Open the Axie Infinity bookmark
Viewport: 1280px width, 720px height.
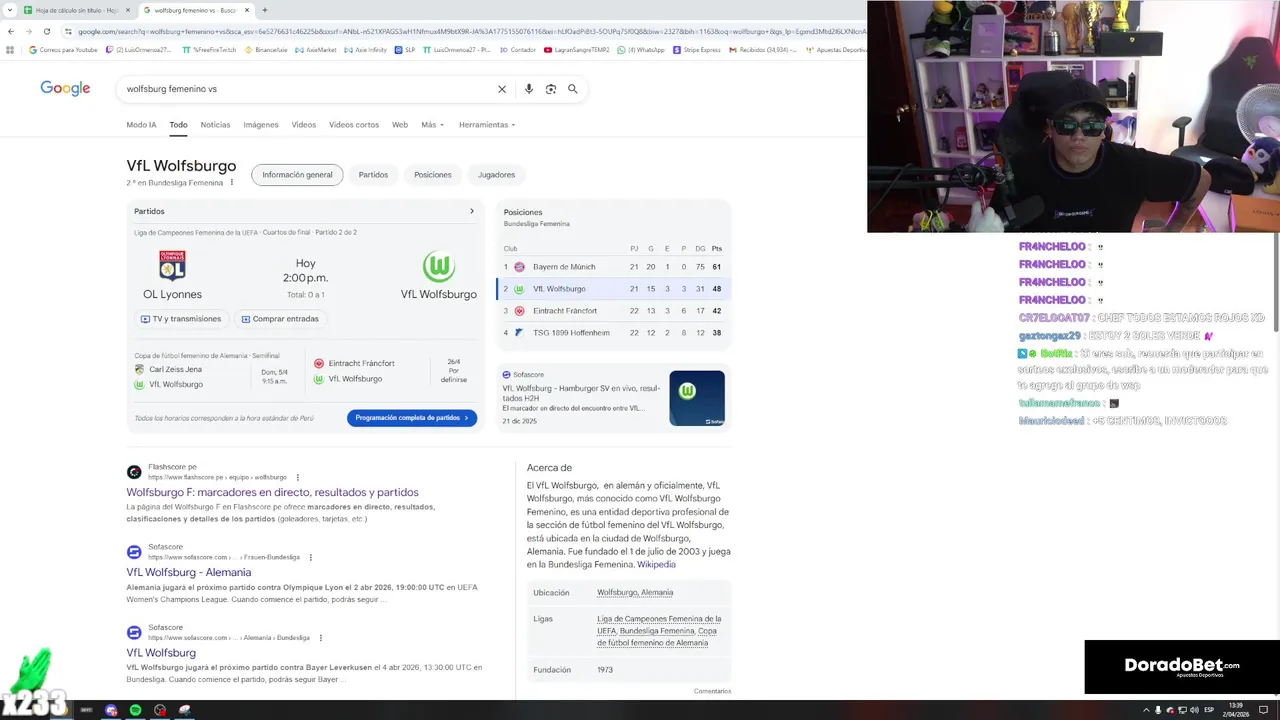pyautogui.click(x=365, y=49)
